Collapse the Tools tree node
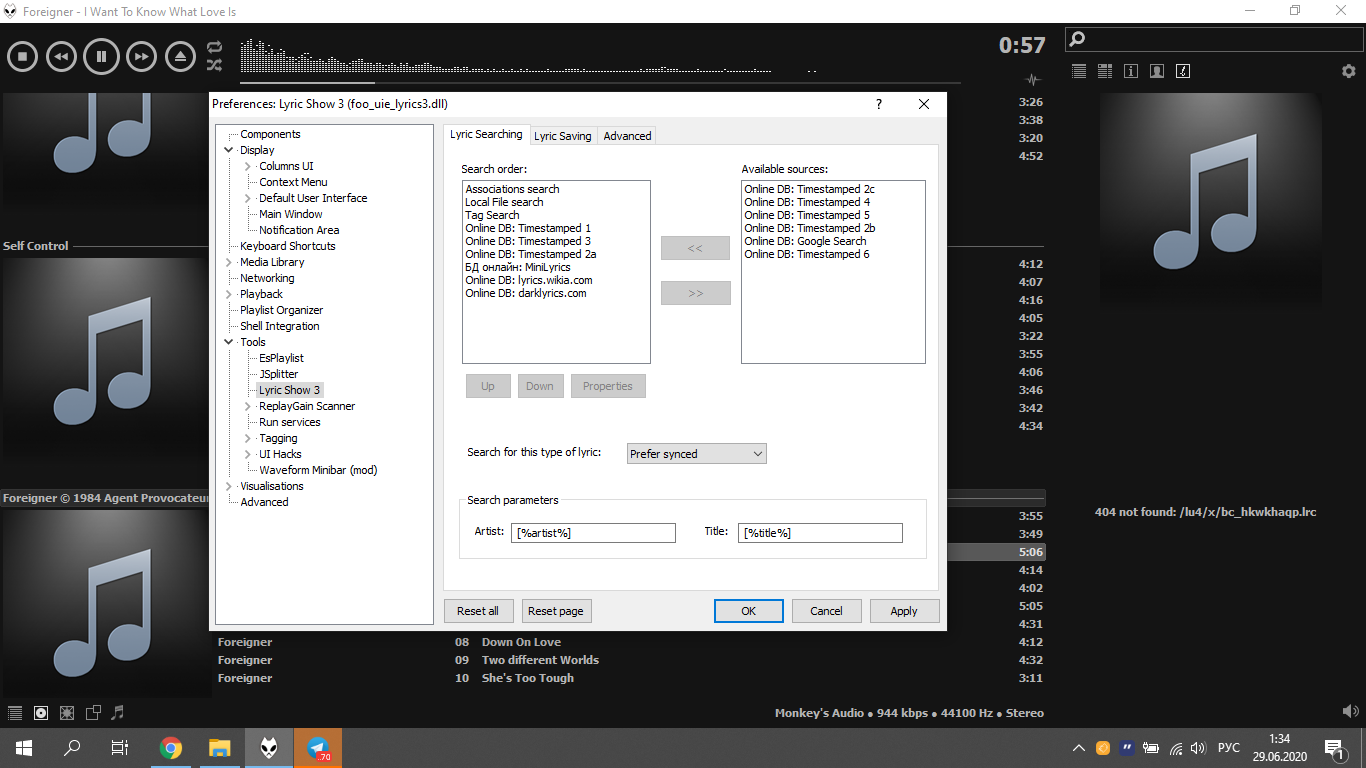This screenshot has height=768, width=1366. point(229,342)
